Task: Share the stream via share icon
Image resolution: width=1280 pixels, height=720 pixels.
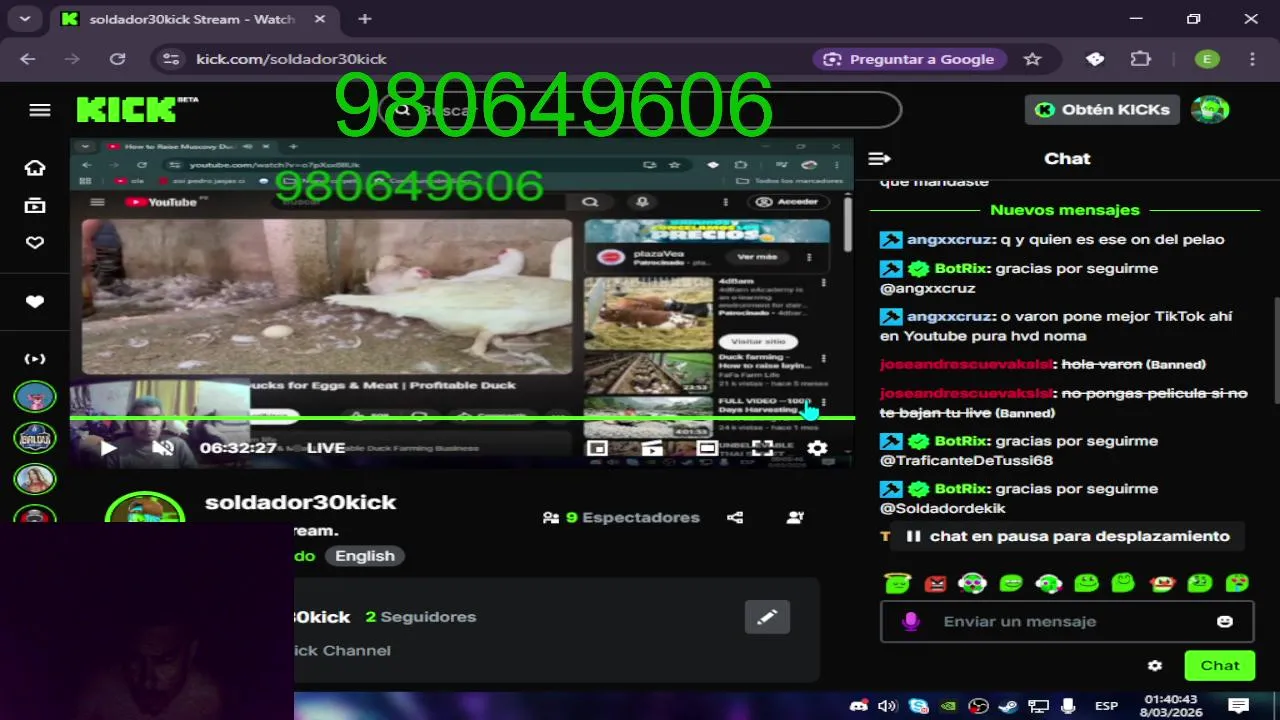Action: pyautogui.click(x=735, y=518)
